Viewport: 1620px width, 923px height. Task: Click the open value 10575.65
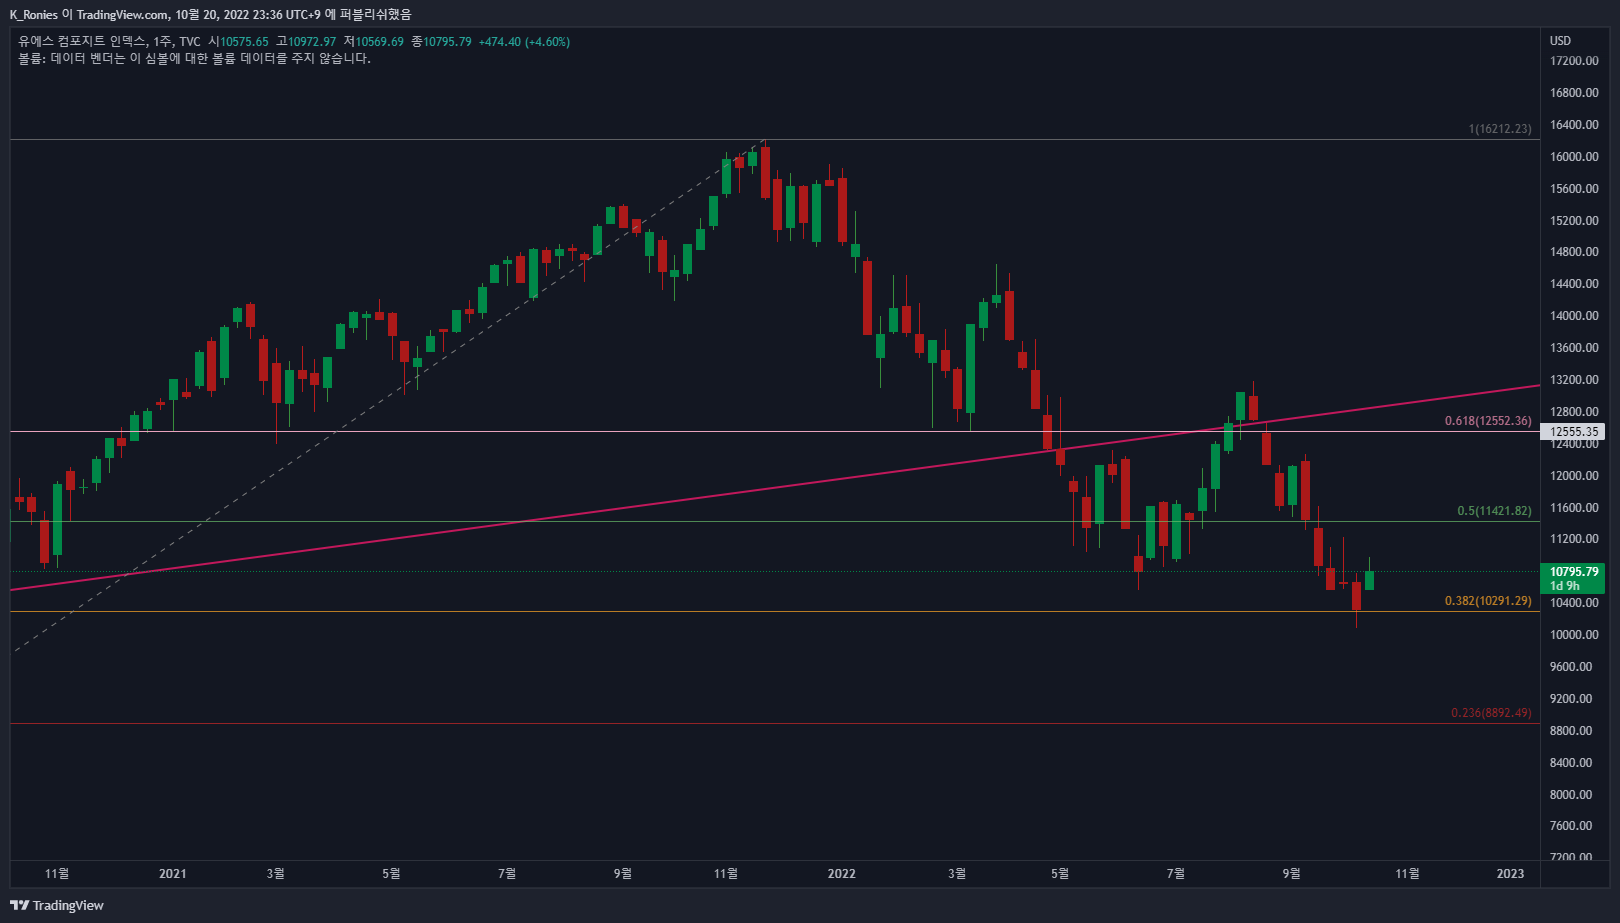tap(244, 41)
